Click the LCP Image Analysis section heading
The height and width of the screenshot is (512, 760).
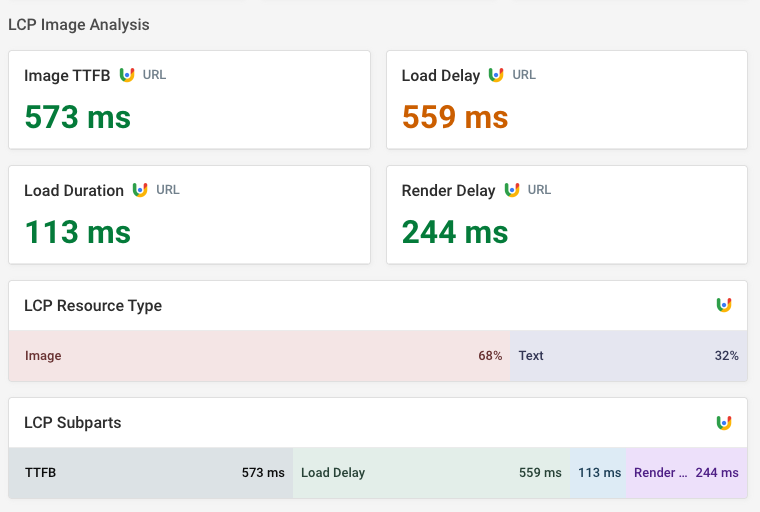[79, 25]
